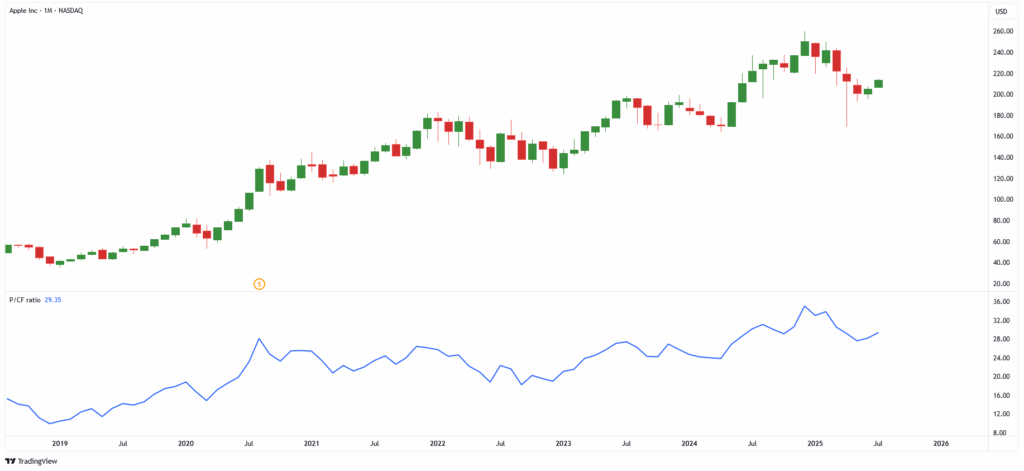Click the TradingView logo
This screenshot has width=1024, height=471.
pos(31,461)
